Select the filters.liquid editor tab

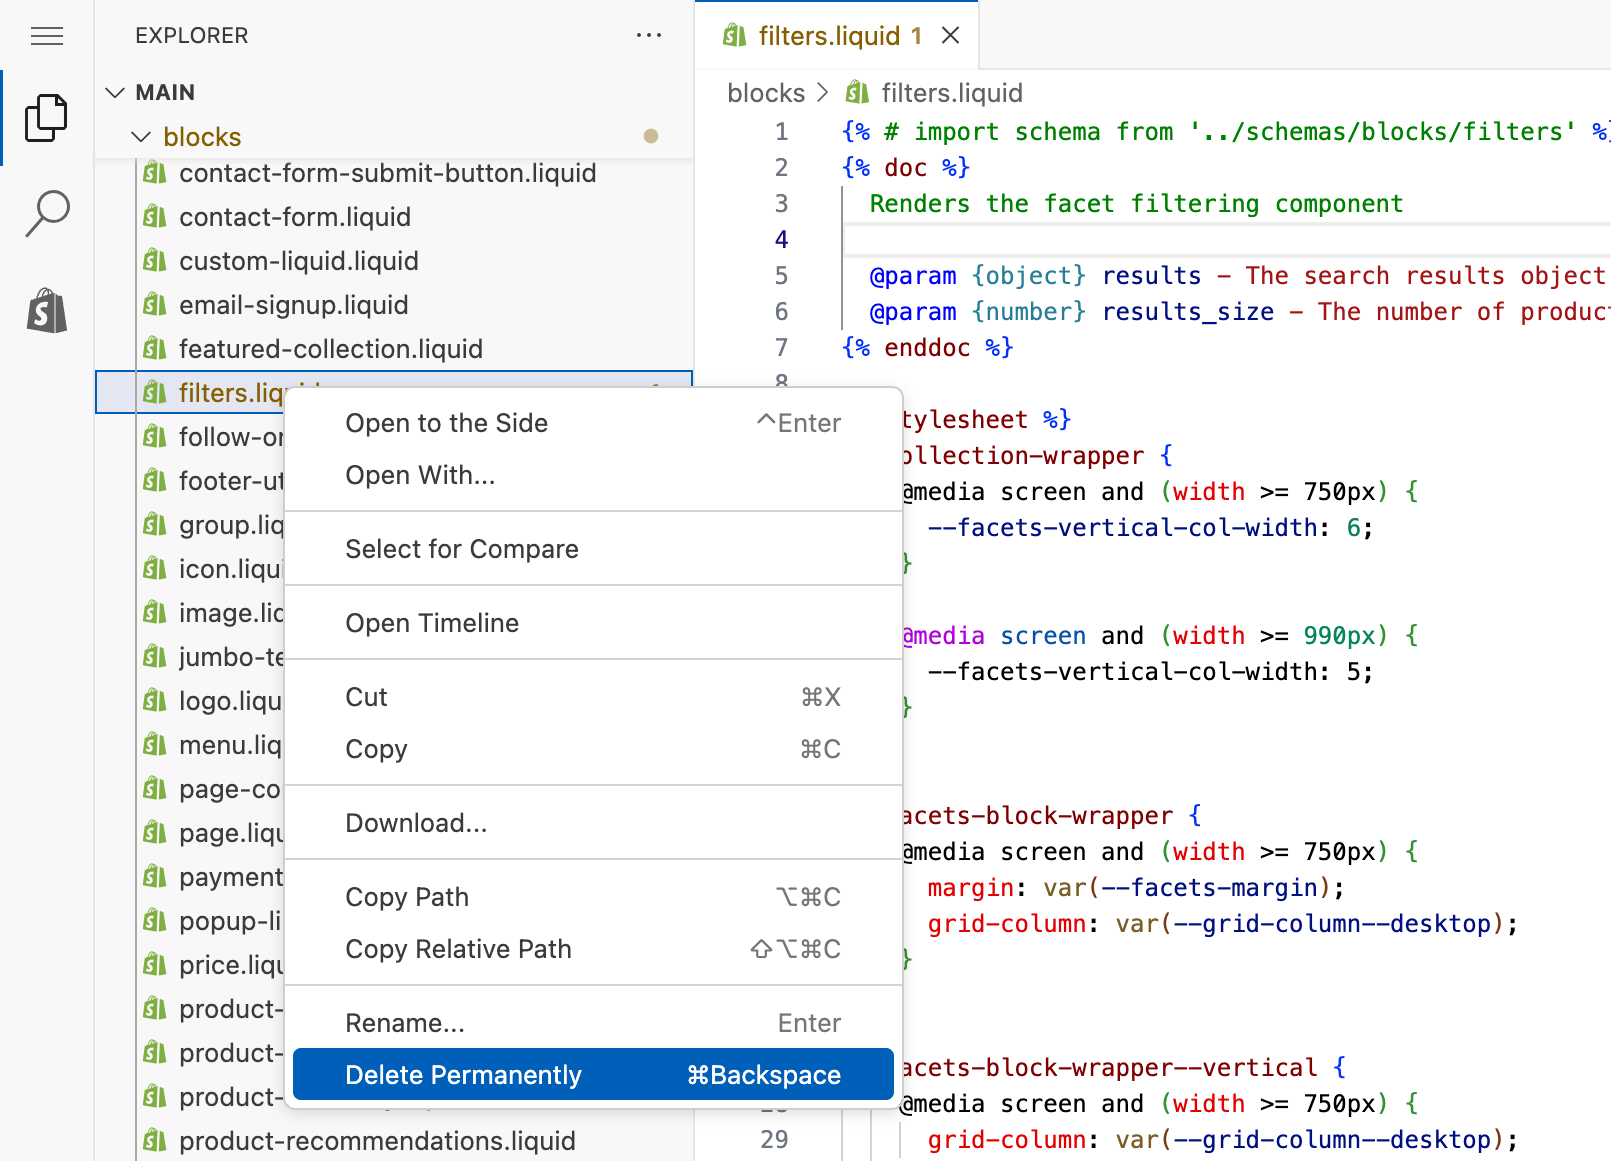click(837, 36)
